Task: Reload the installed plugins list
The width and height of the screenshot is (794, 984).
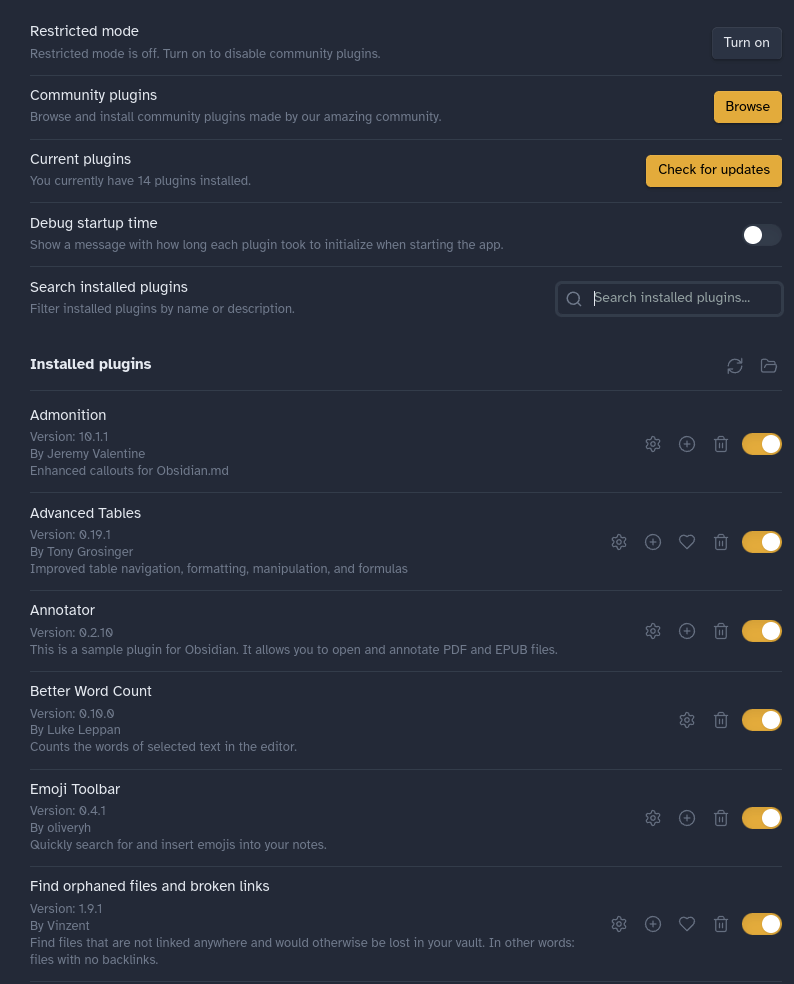Action: click(x=735, y=366)
